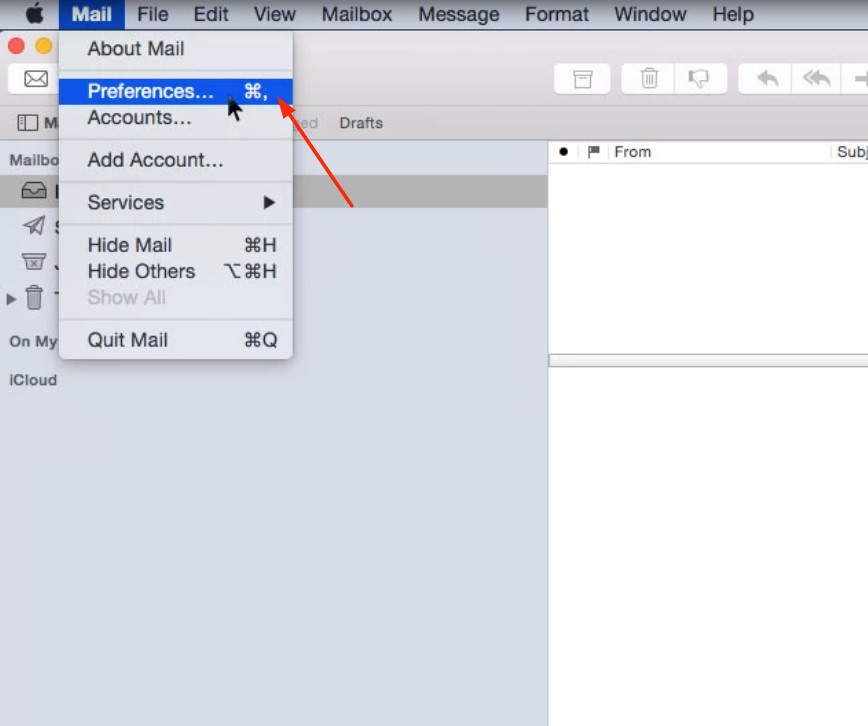
Task: Click the Reply All double-arrow icon
Action: pyautogui.click(x=817, y=78)
